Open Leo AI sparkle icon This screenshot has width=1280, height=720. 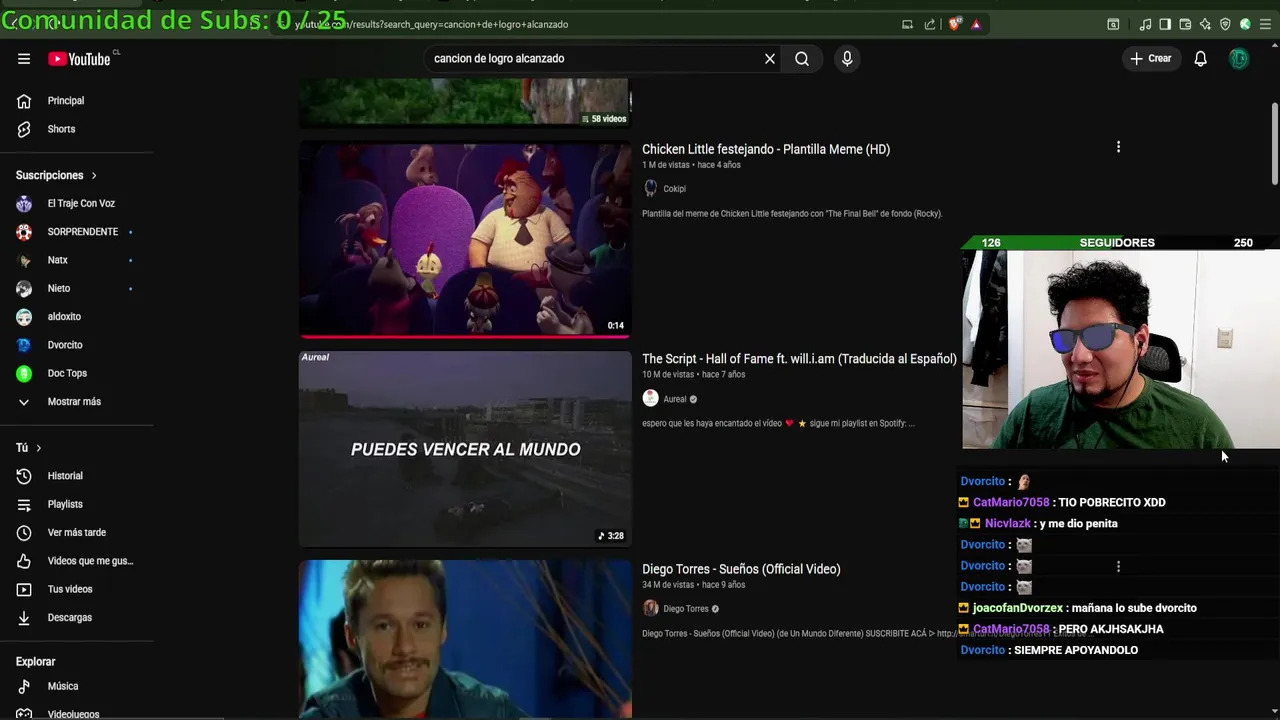(x=1205, y=24)
